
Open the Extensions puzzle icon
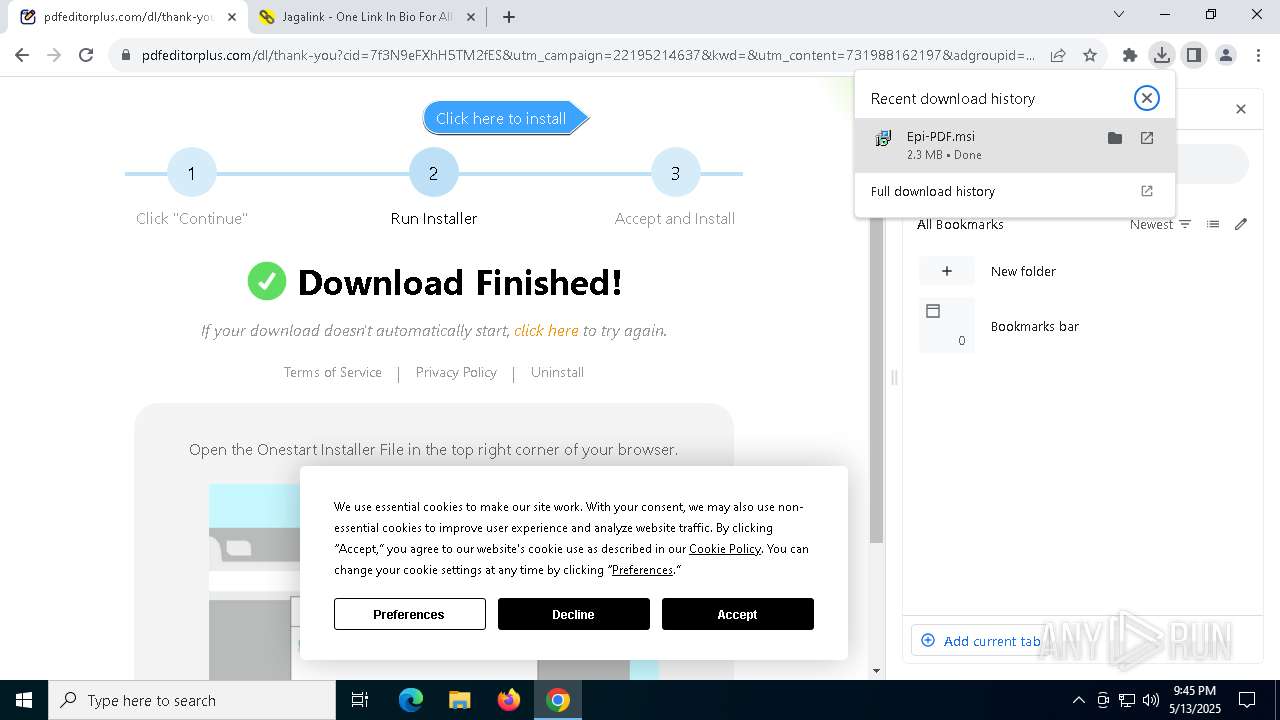(x=1130, y=55)
